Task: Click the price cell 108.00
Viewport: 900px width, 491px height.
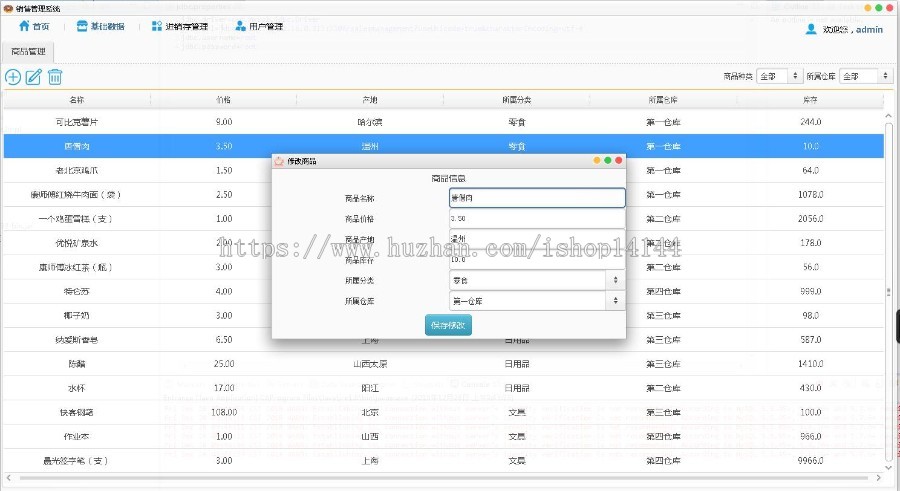Action: tap(224, 412)
